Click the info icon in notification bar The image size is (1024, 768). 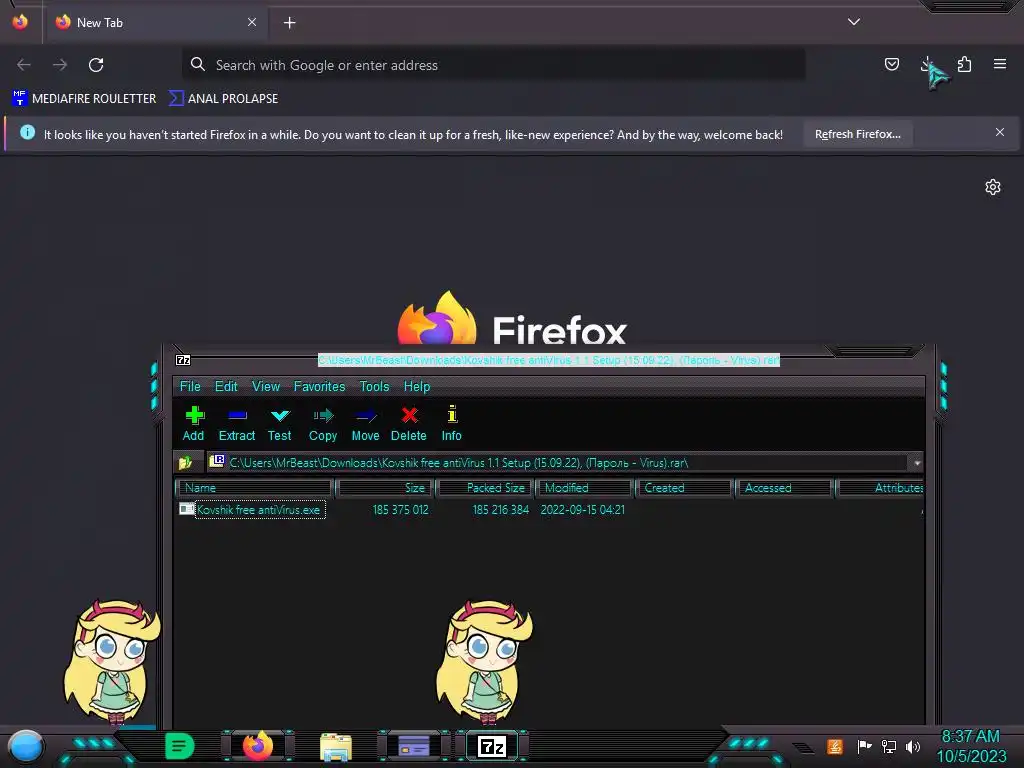(27, 133)
